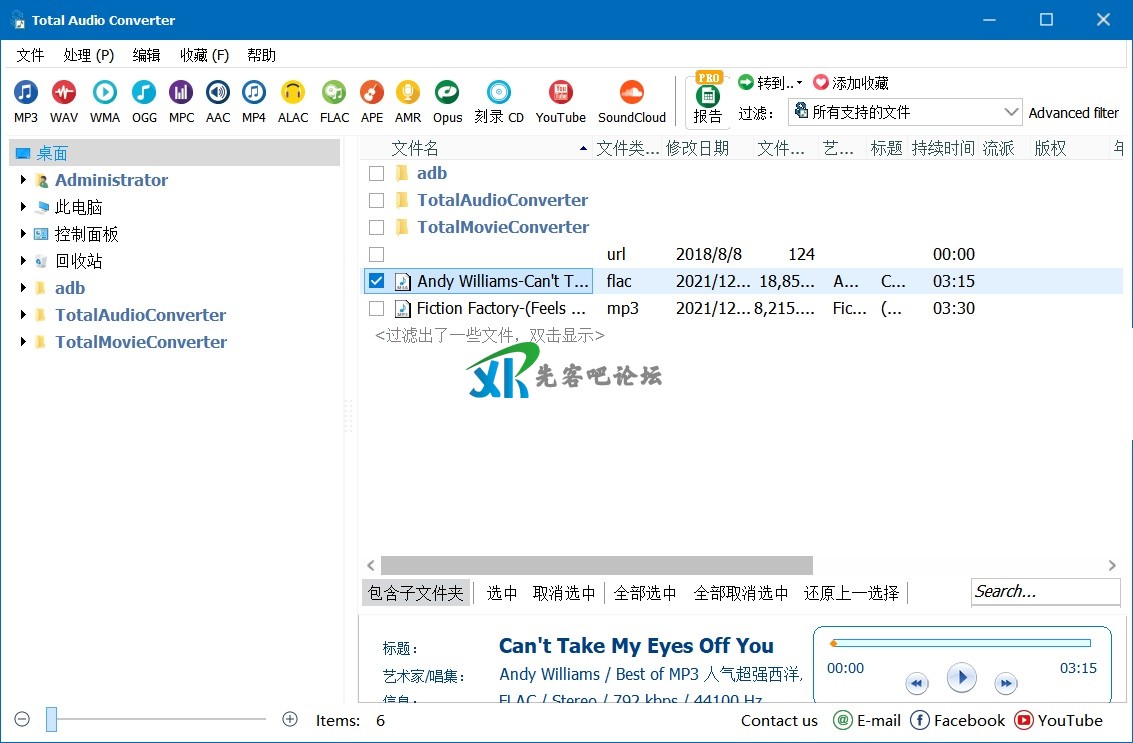Expand the Administrator tree node
The image size is (1133, 743).
click(23, 180)
